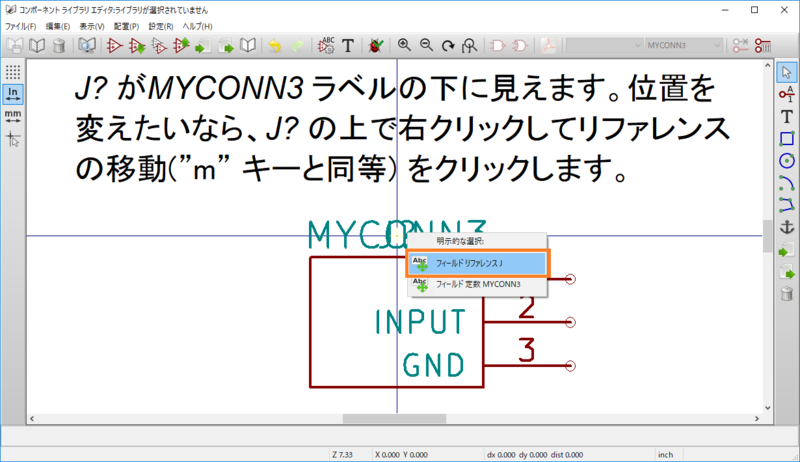Click the horizontal scrollbar thumb
Viewport: 800px width, 462px height.
pyautogui.click(x=394, y=419)
